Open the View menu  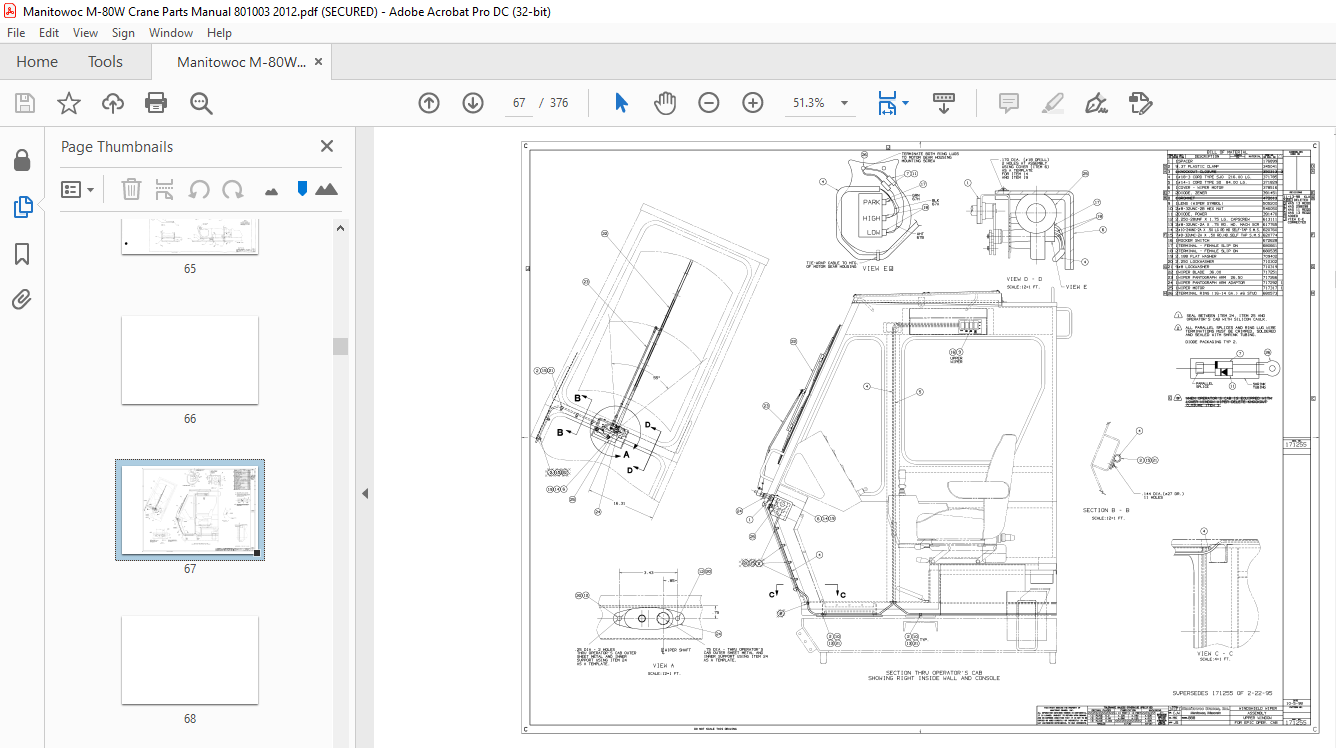(85, 33)
